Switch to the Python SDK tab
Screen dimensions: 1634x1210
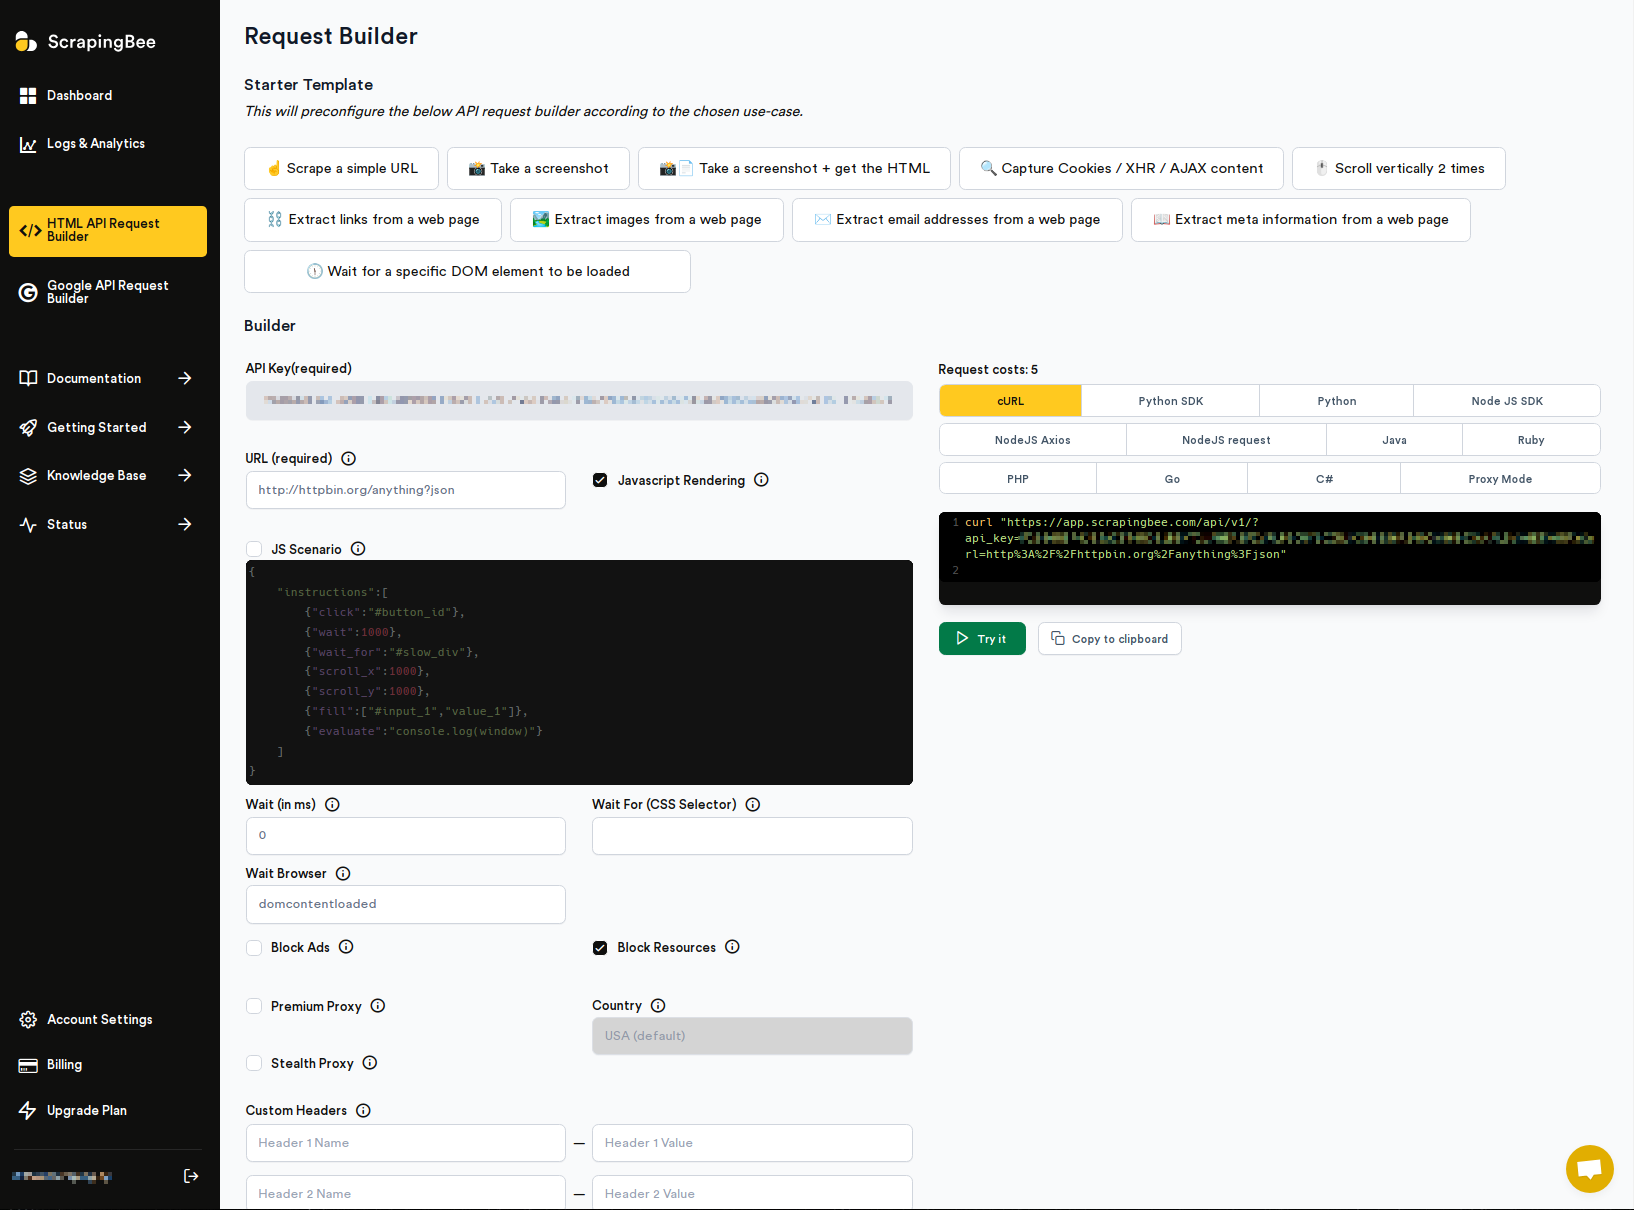coord(1171,401)
